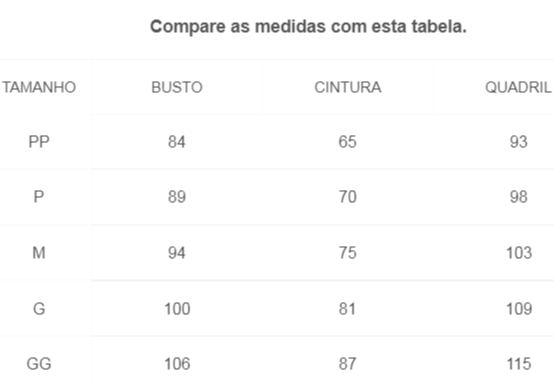Viewport: 554px width, 391px height.
Task: Click the CINTURA column header
Action: pos(348,87)
